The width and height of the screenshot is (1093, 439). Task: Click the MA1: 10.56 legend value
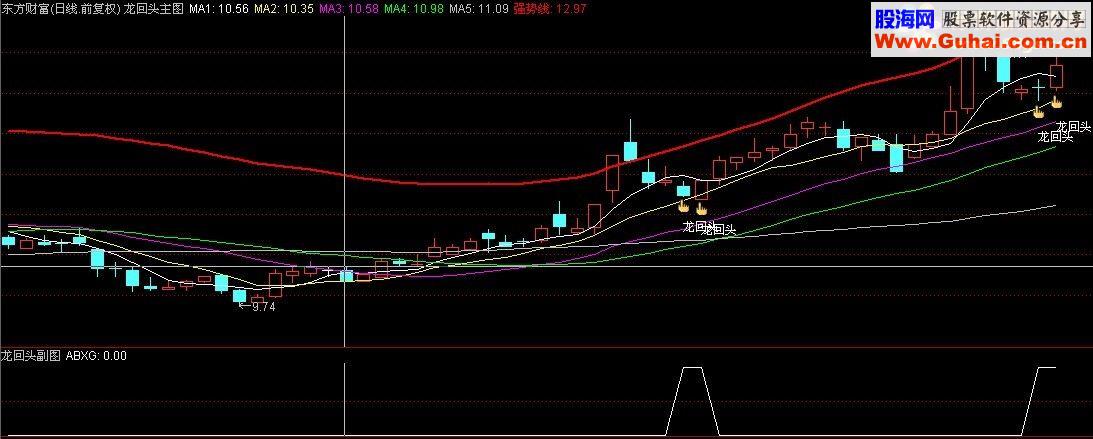(218, 9)
